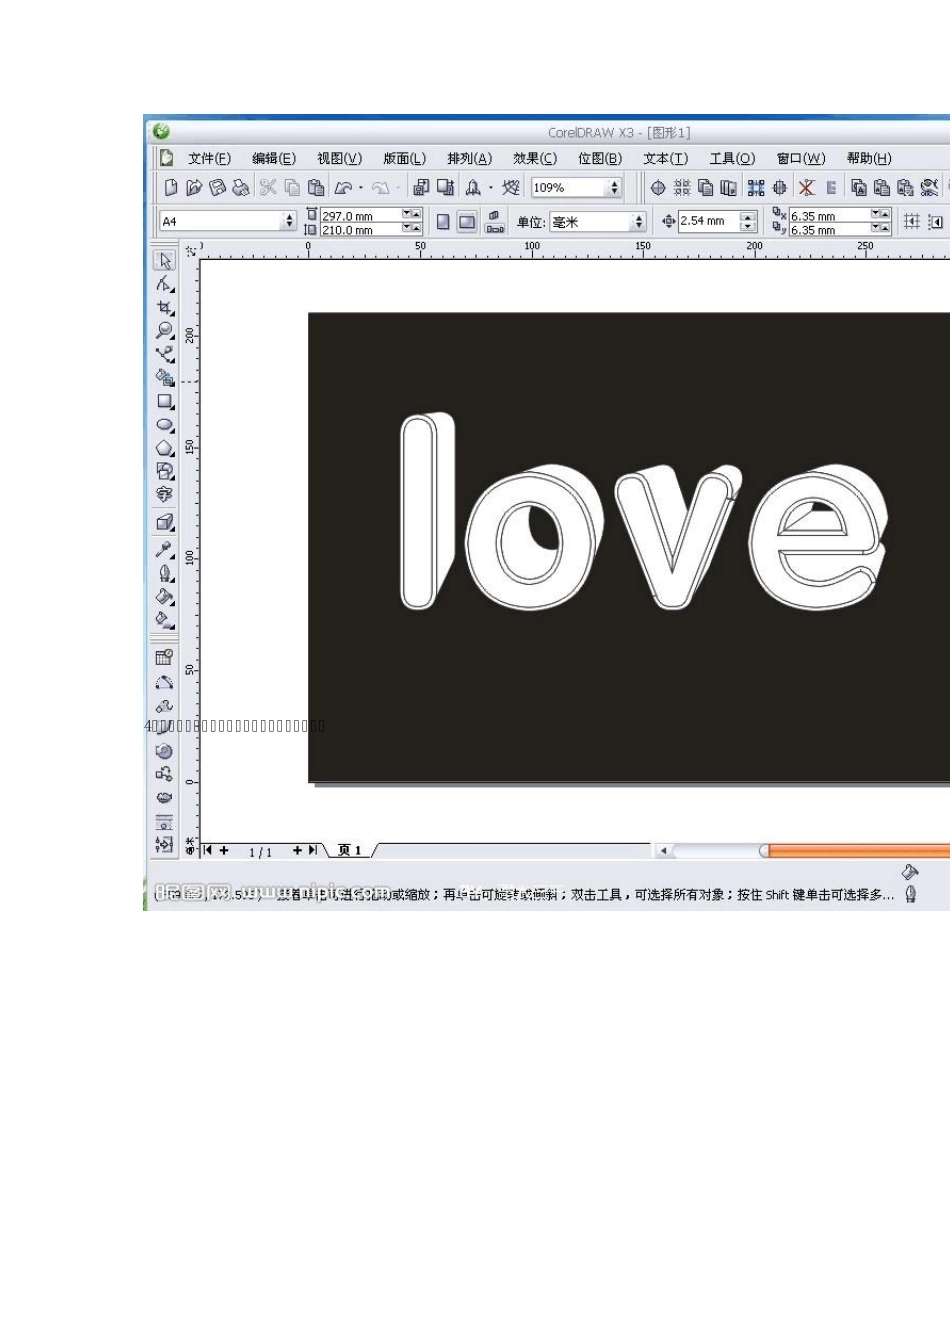Select the Crop tool
Viewport: 950px width, 1344px height.
165,307
